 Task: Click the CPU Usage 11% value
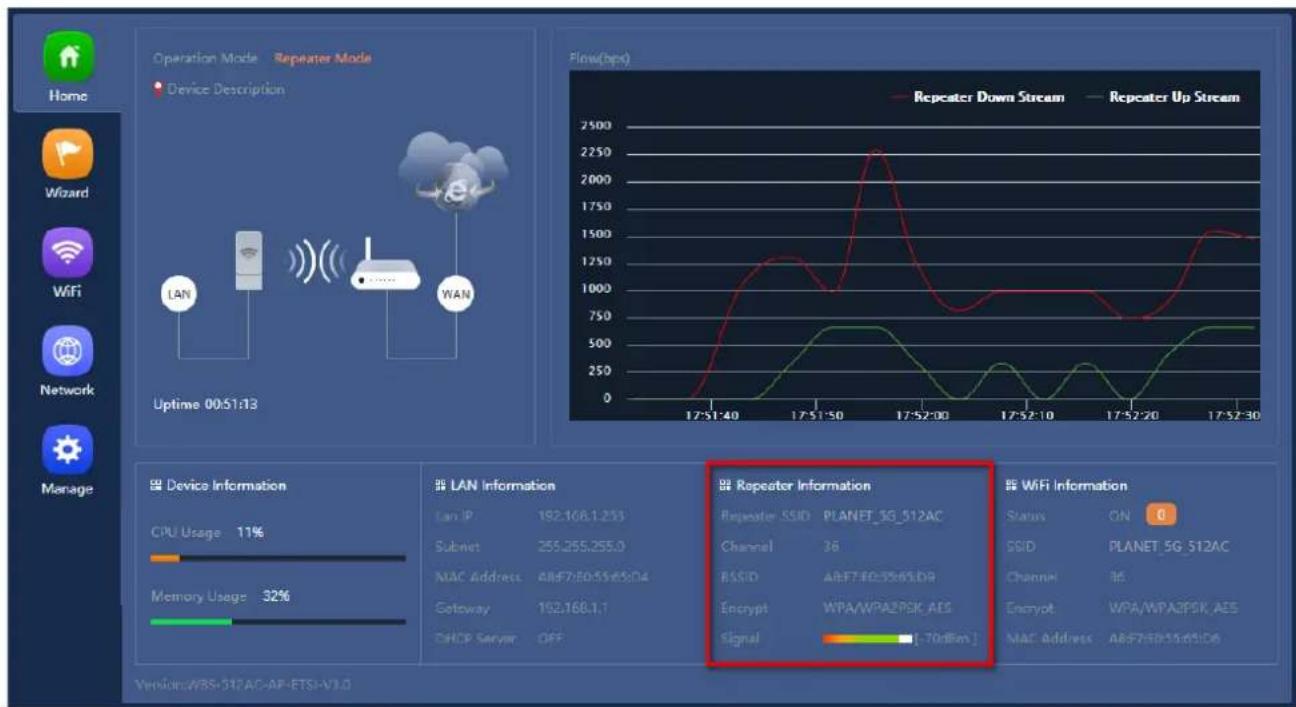tap(250, 533)
